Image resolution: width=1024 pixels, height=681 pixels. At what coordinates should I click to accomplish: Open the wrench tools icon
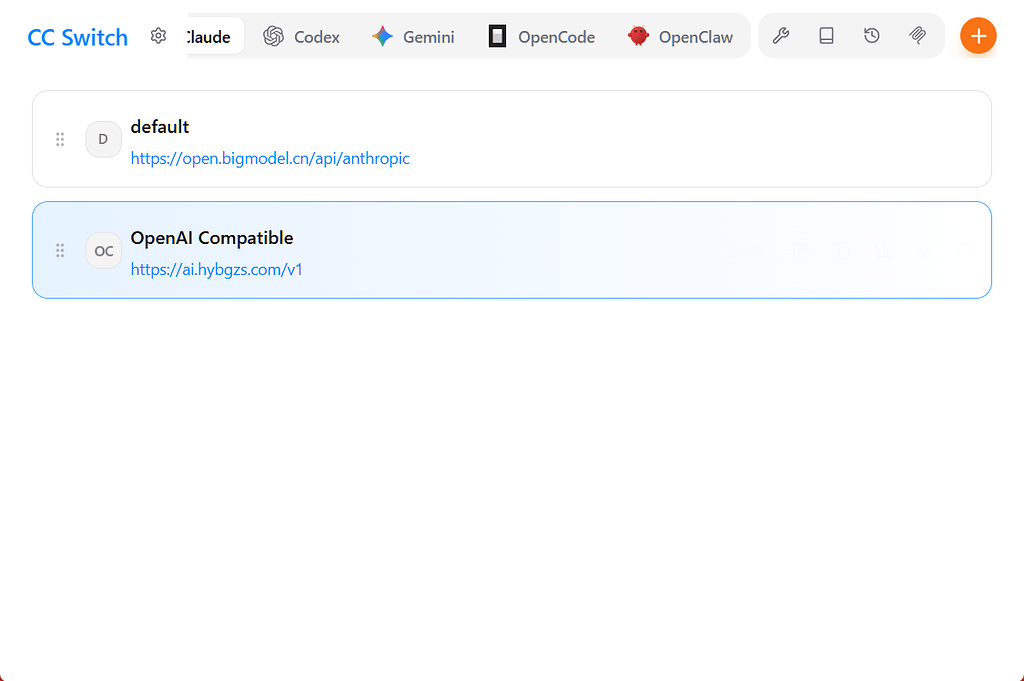coord(781,35)
